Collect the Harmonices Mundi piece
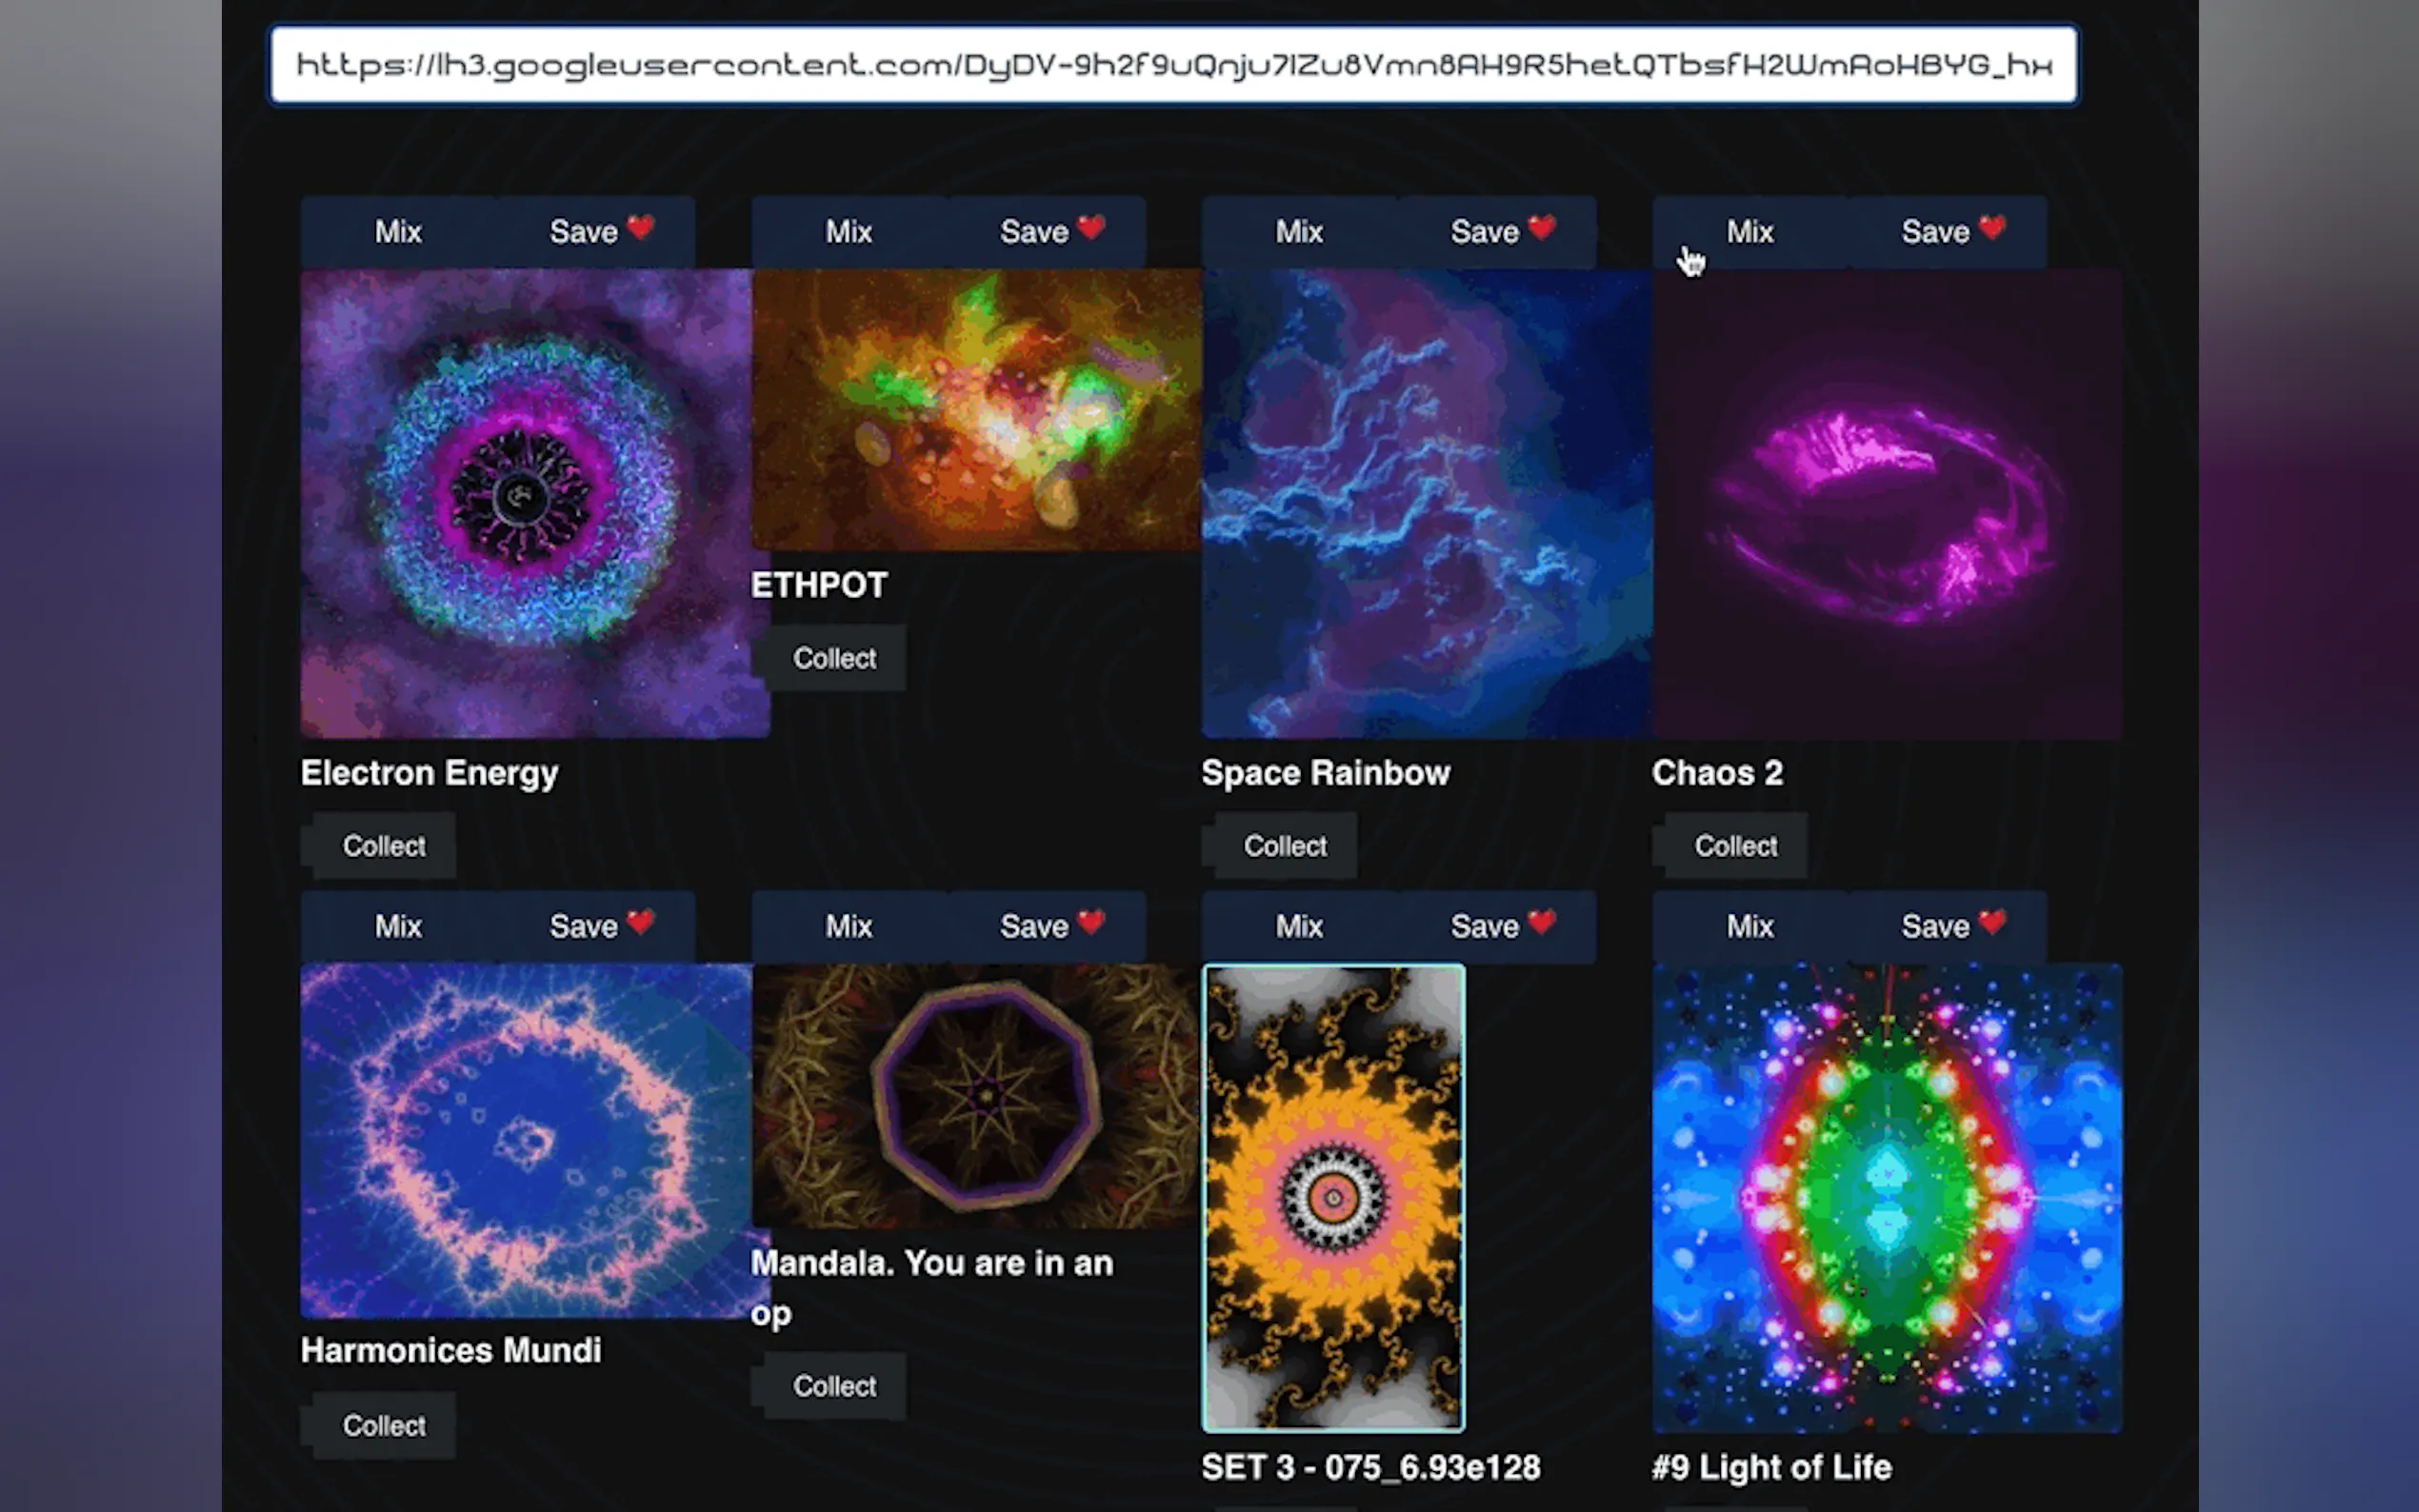2419x1512 pixels. pos(384,1425)
